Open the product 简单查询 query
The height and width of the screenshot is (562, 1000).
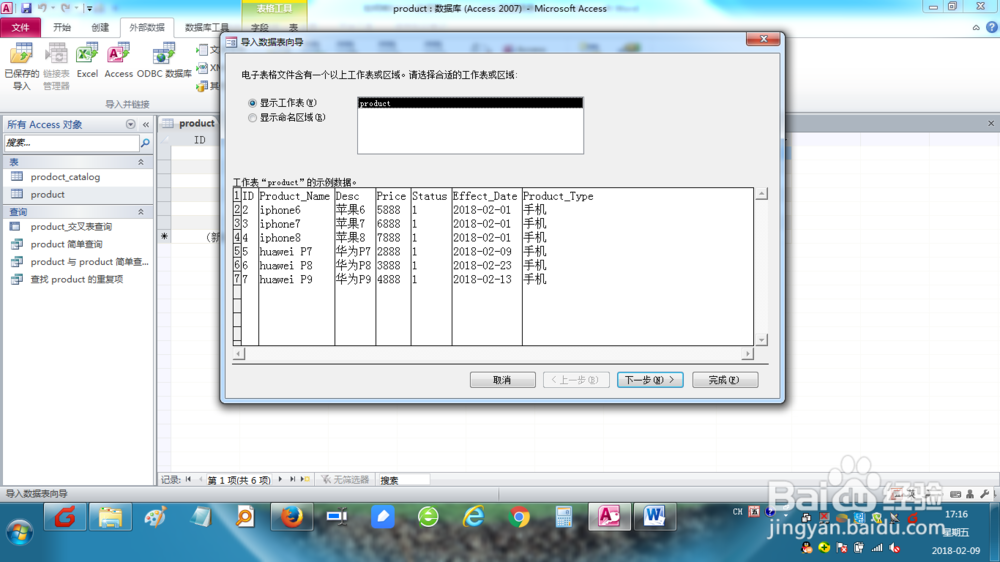coord(66,244)
